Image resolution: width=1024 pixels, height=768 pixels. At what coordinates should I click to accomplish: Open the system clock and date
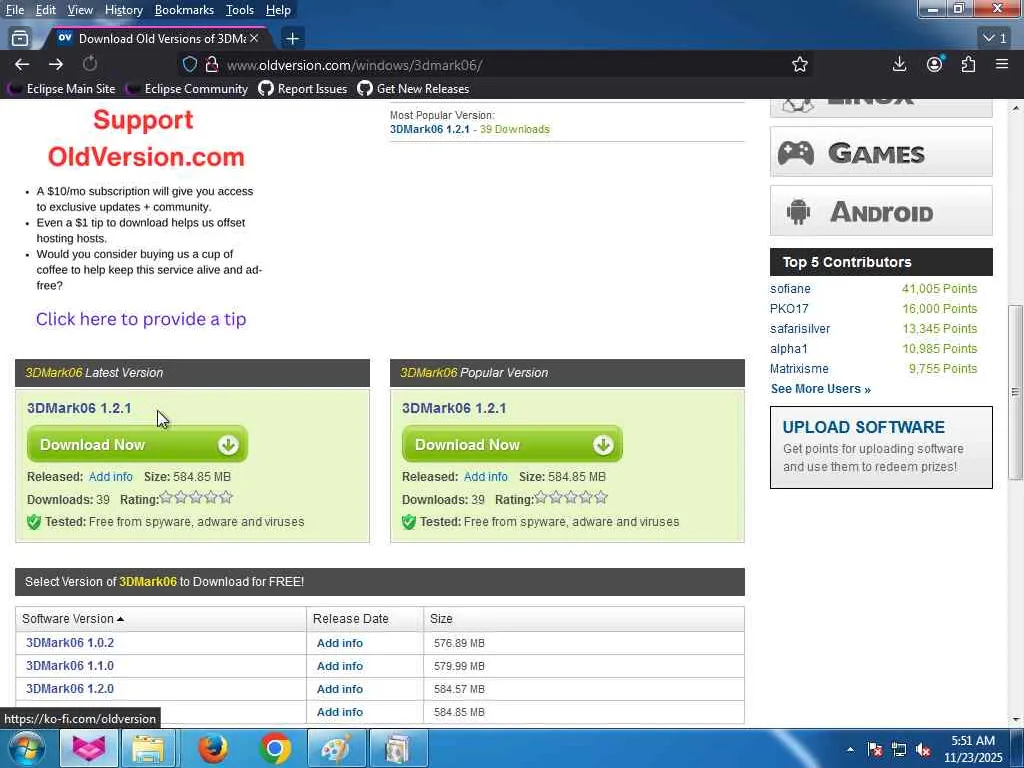click(x=972, y=749)
